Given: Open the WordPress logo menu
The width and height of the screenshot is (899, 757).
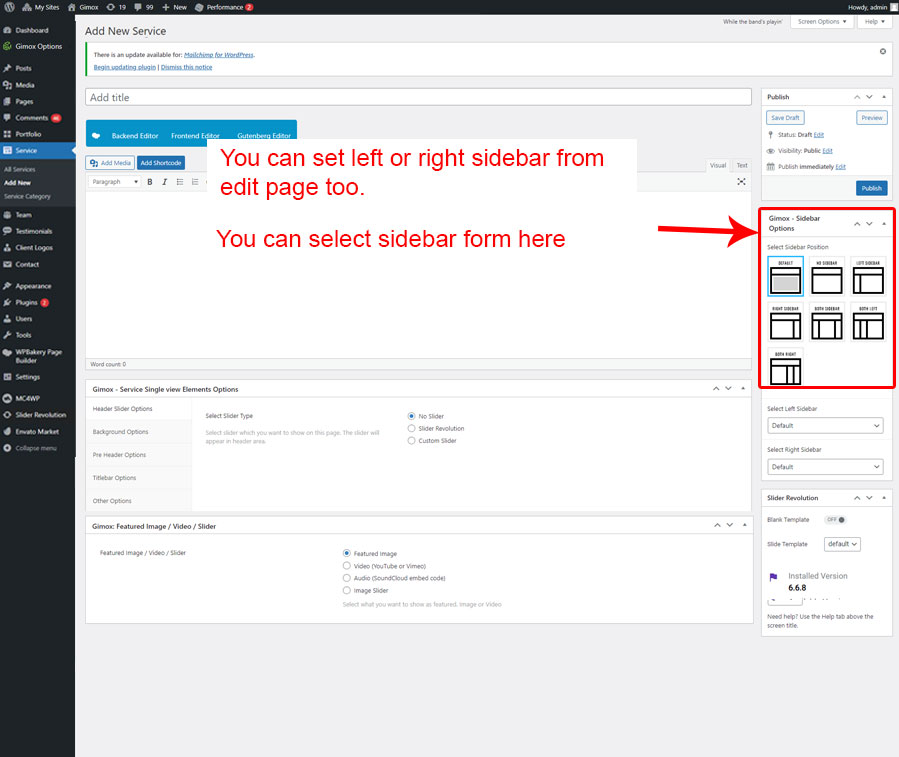Looking at the screenshot, I should click(x=9, y=6).
